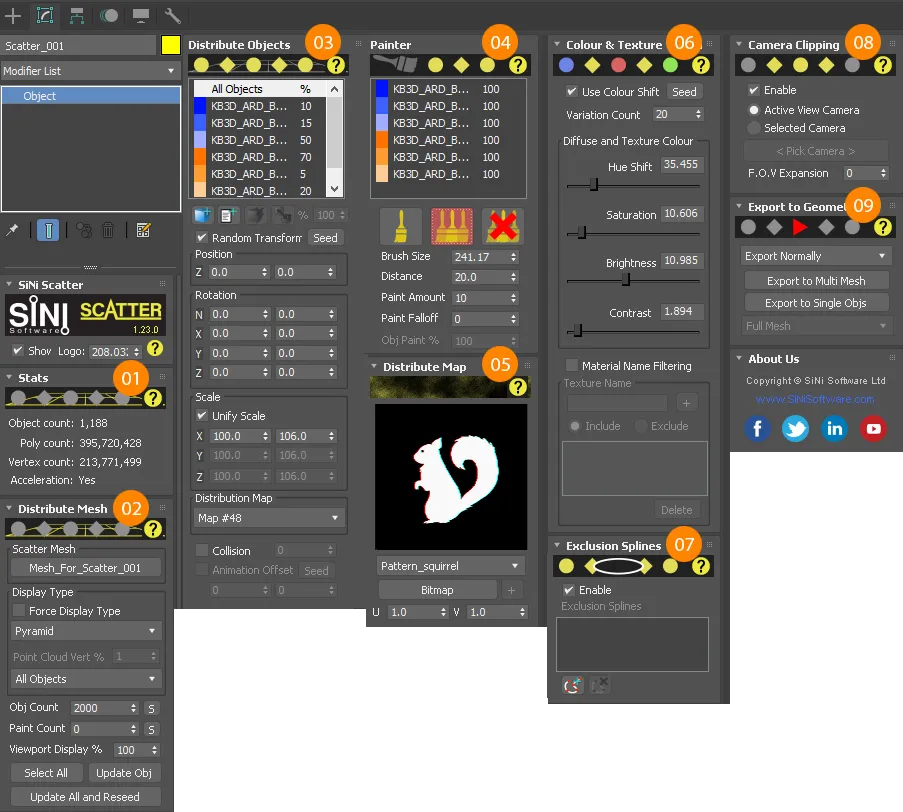Image resolution: width=903 pixels, height=812 pixels.
Task: Switch to the Utilities wrench tab
Action: [172, 15]
